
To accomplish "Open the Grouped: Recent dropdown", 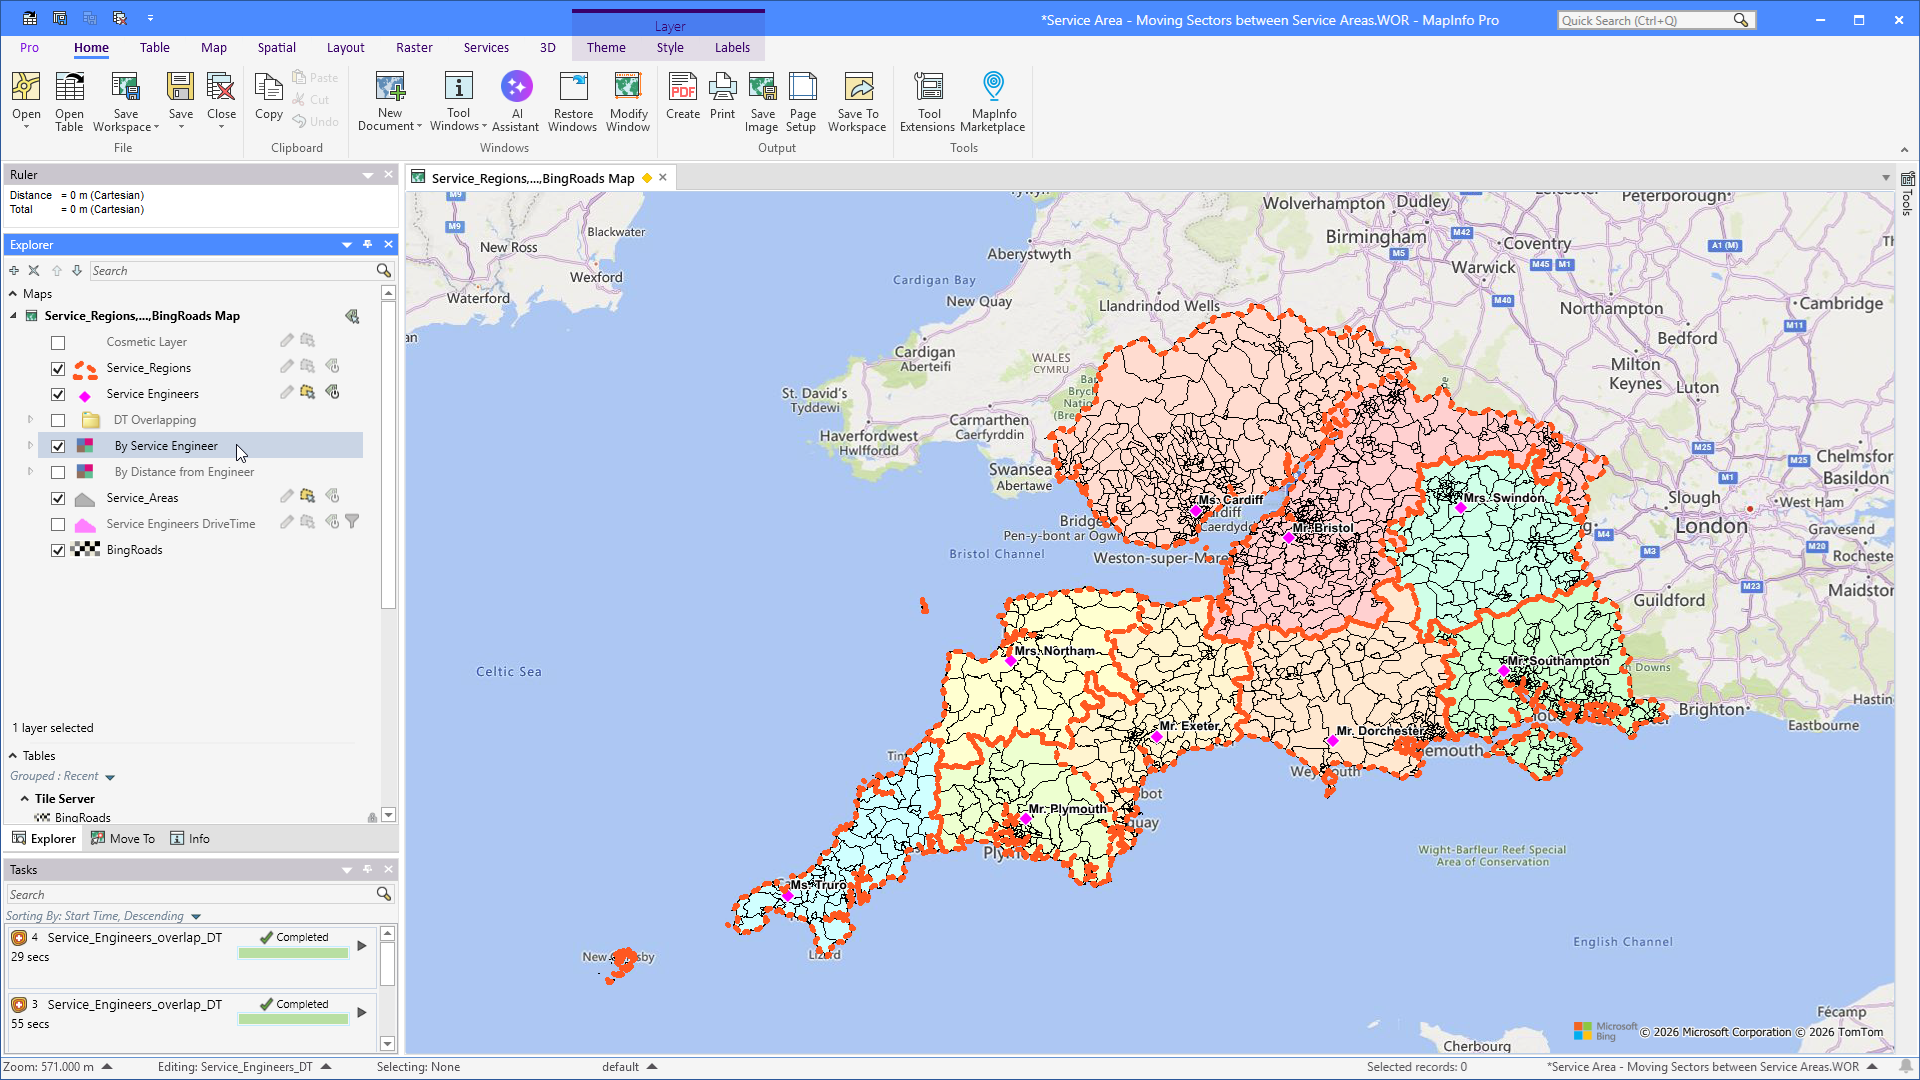I will [x=110, y=777].
